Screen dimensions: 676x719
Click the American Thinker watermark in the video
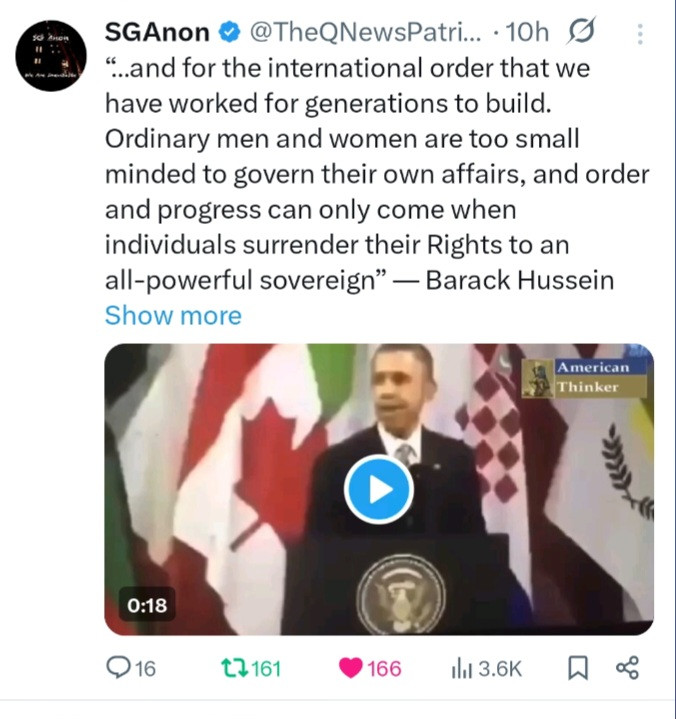pos(584,378)
